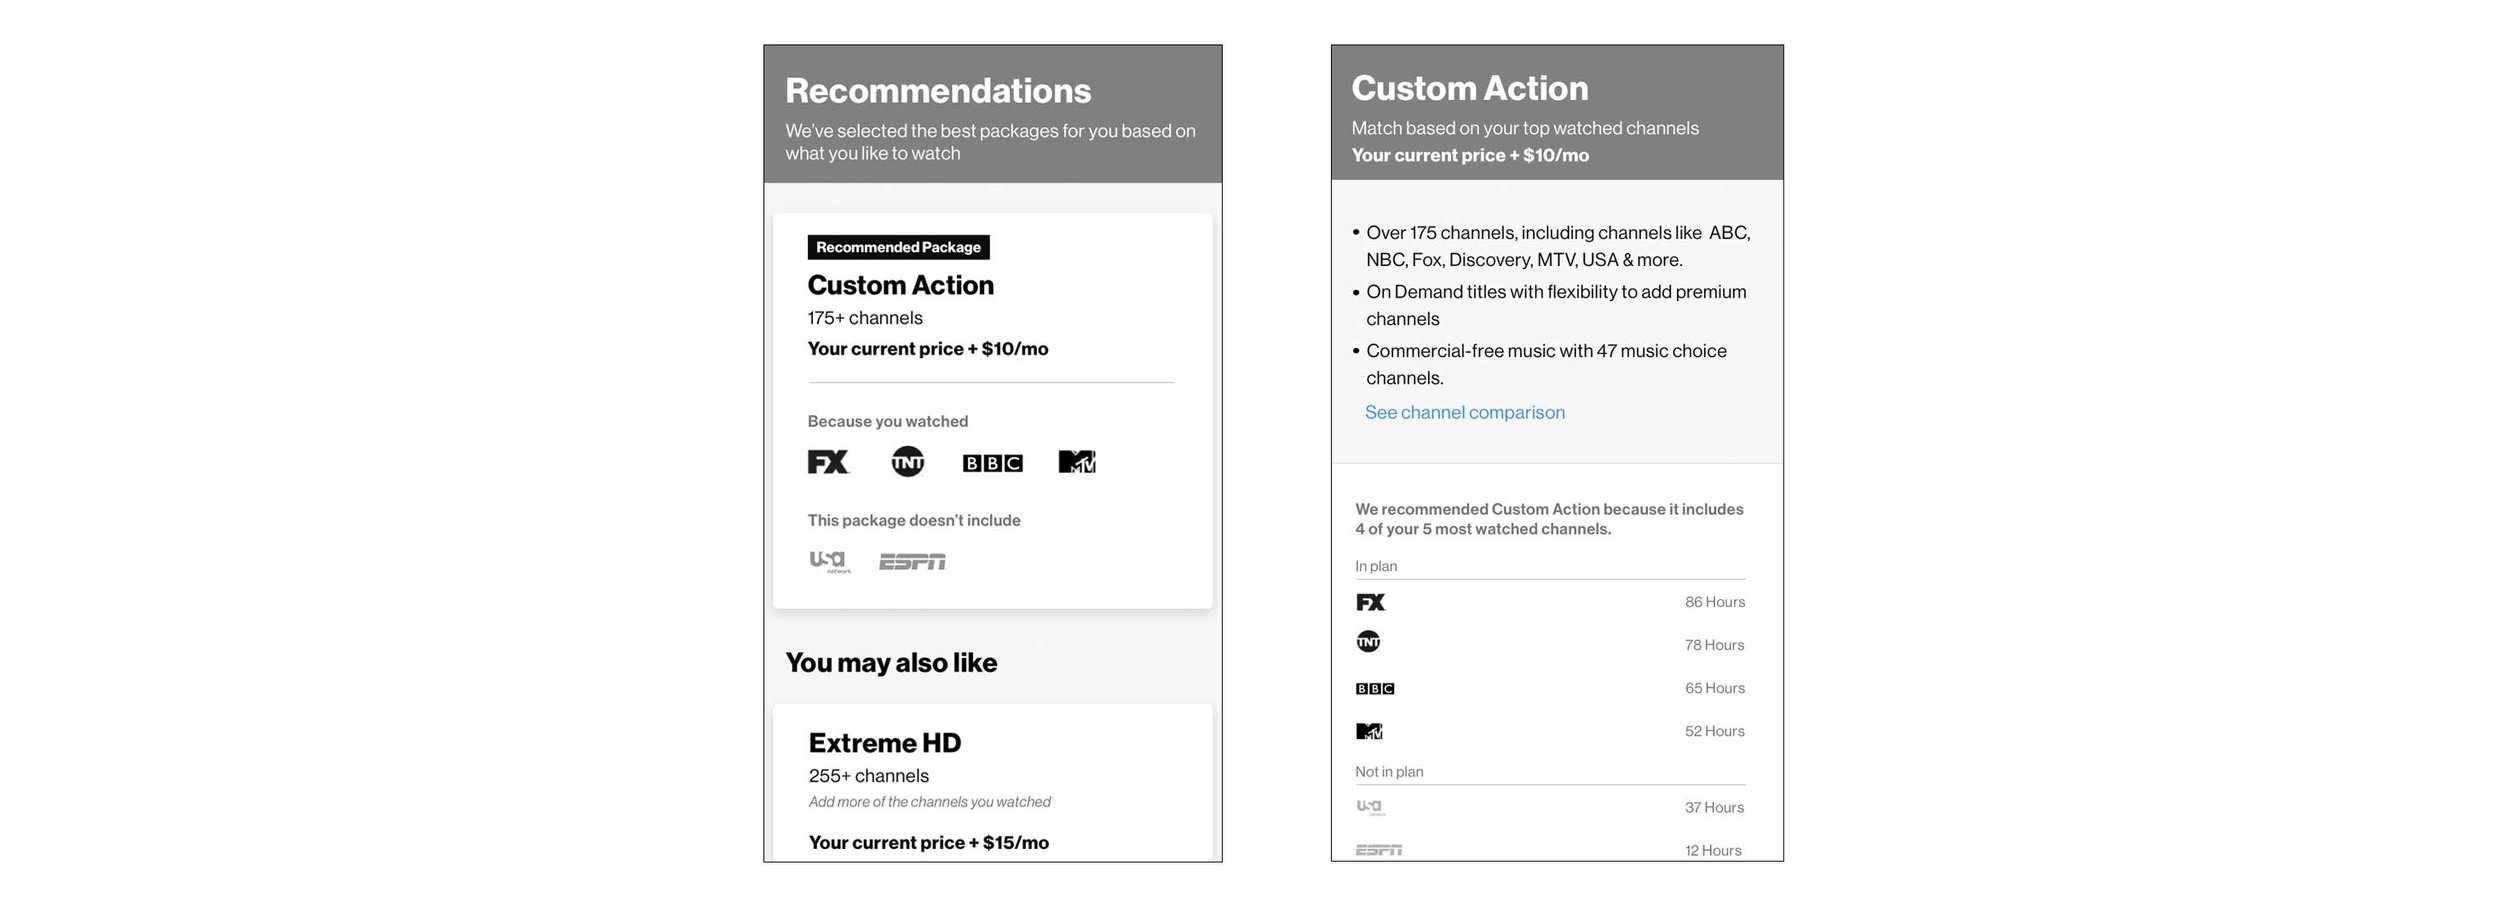Click the 78 Hours value for TNT

1714,645
